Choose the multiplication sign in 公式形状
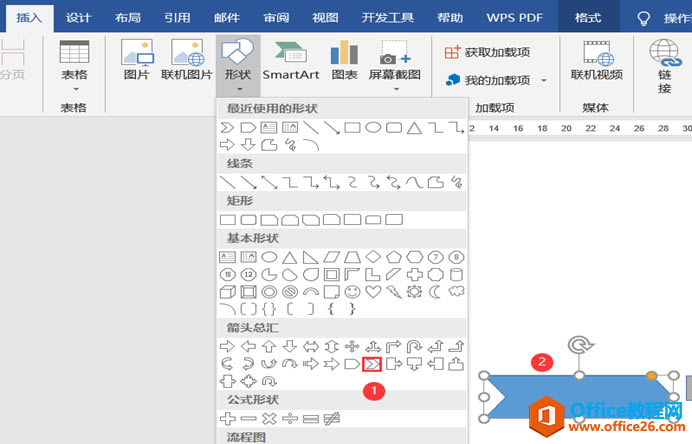The width and height of the screenshot is (692, 444). click(269, 418)
